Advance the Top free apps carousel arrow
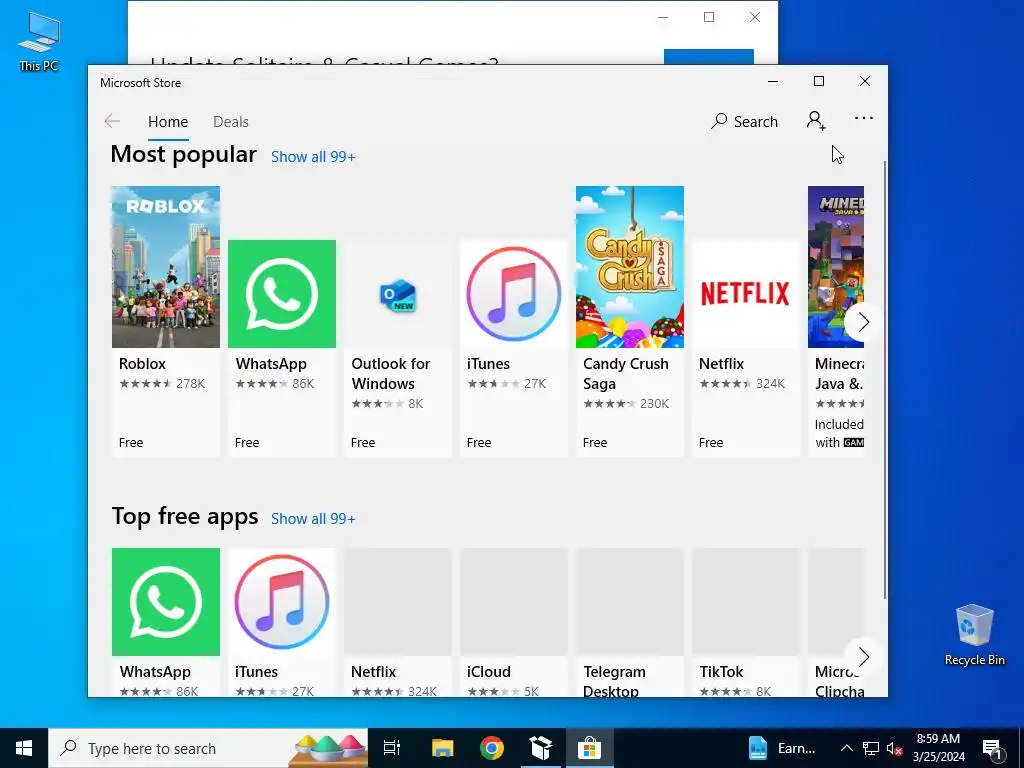The width and height of the screenshot is (1024, 768). point(863,656)
